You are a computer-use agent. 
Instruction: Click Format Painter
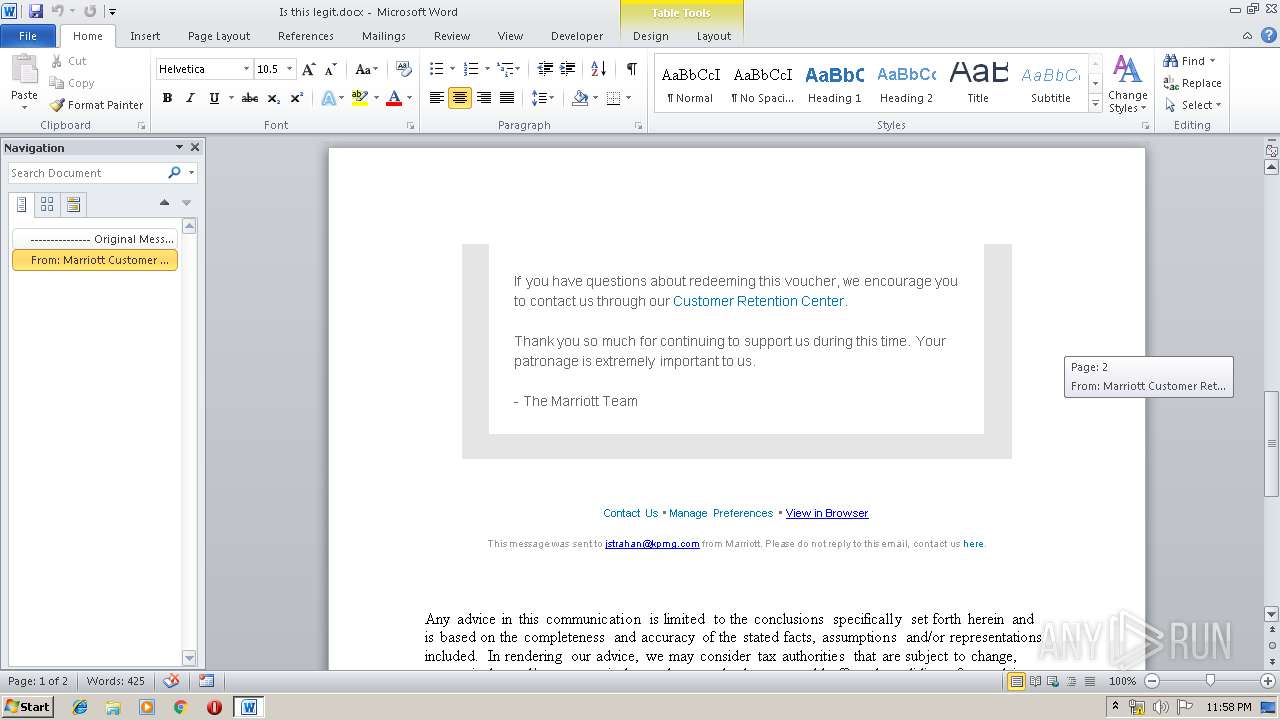point(96,105)
